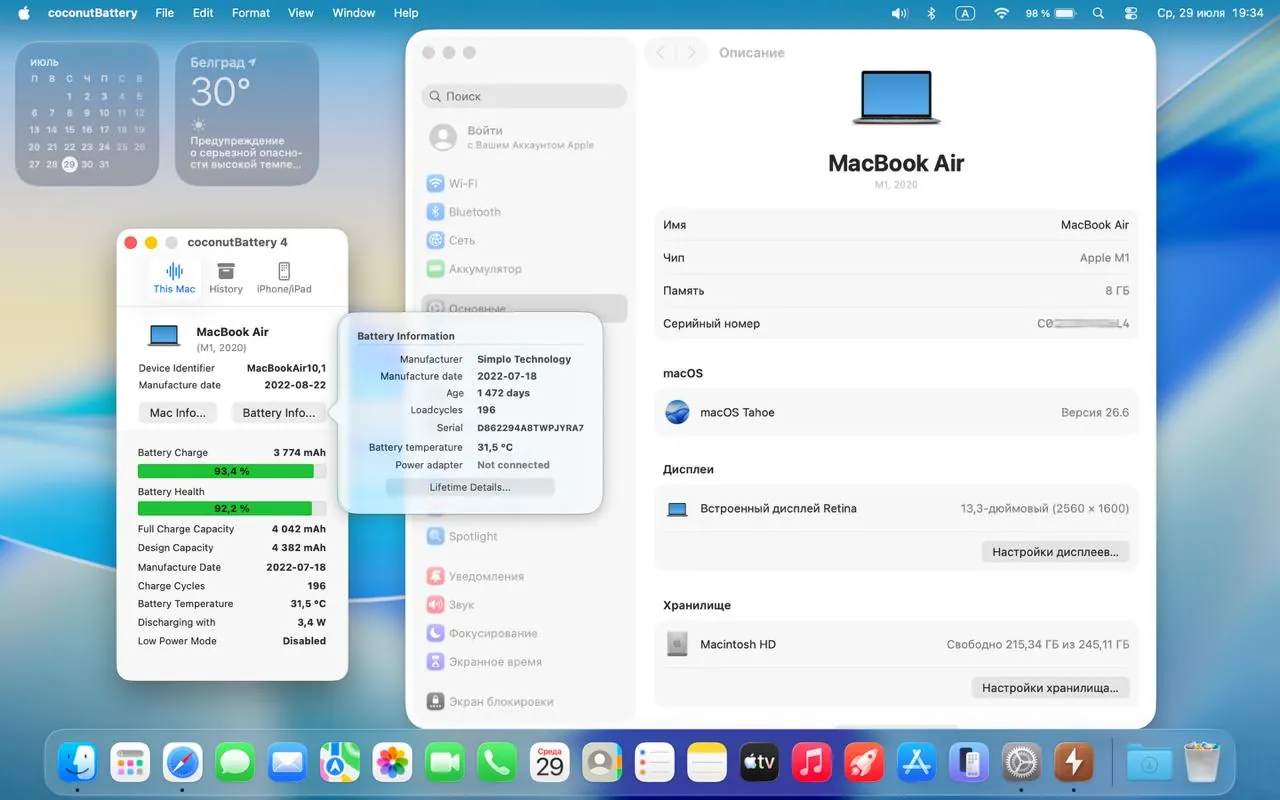Select Звук in System Settings sidebar
Viewport: 1280px width, 800px height.
coord(525,605)
